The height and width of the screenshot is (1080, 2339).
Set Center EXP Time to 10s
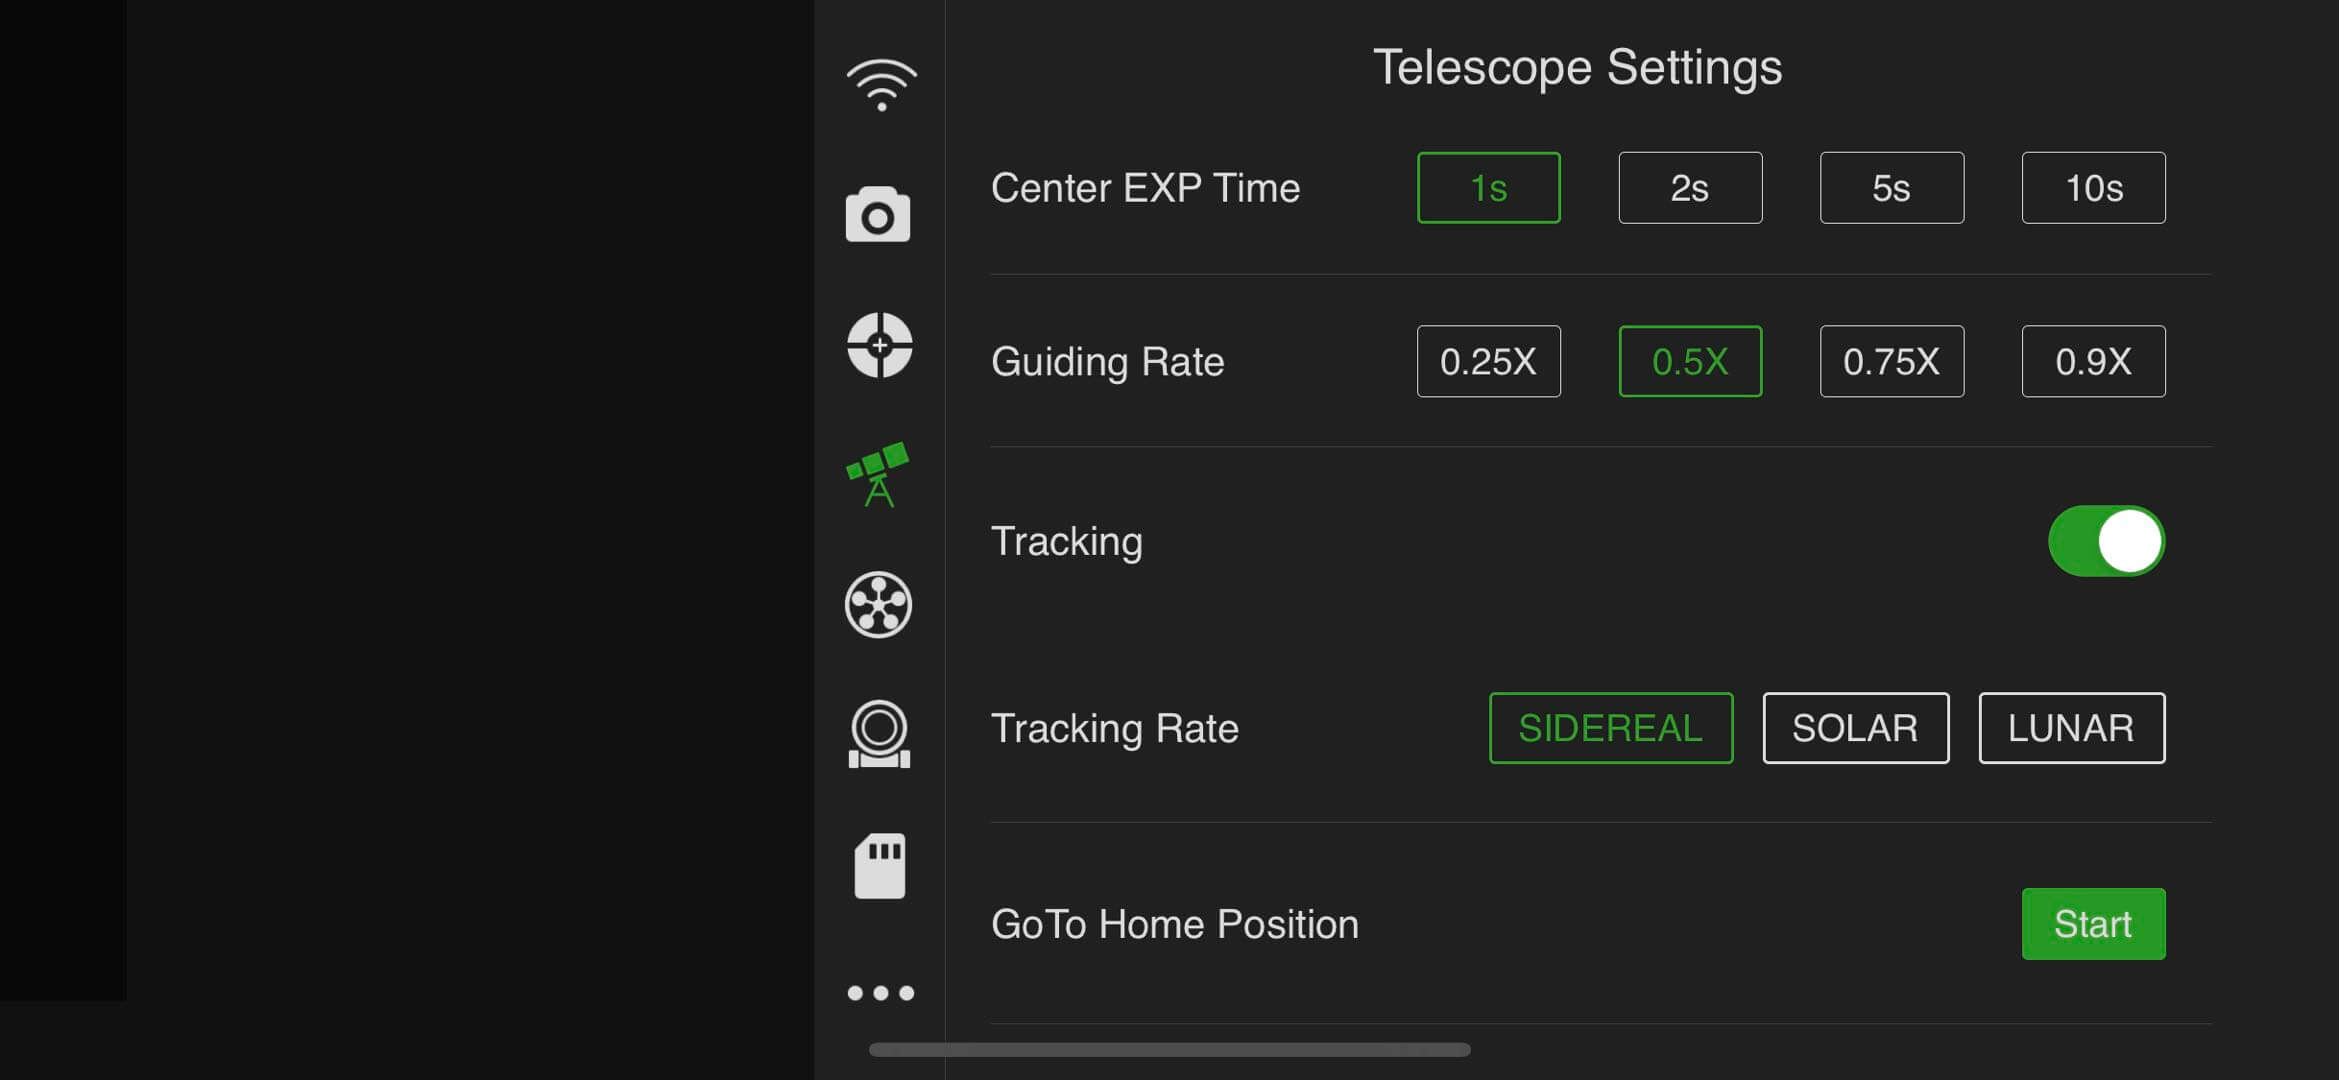(x=2093, y=188)
